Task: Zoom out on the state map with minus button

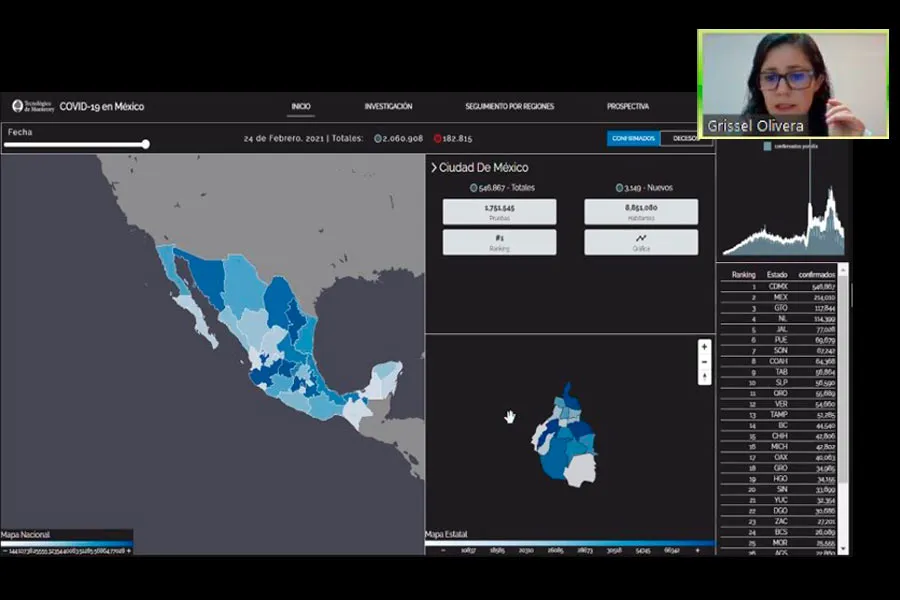Action: pyautogui.click(x=704, y=360)
